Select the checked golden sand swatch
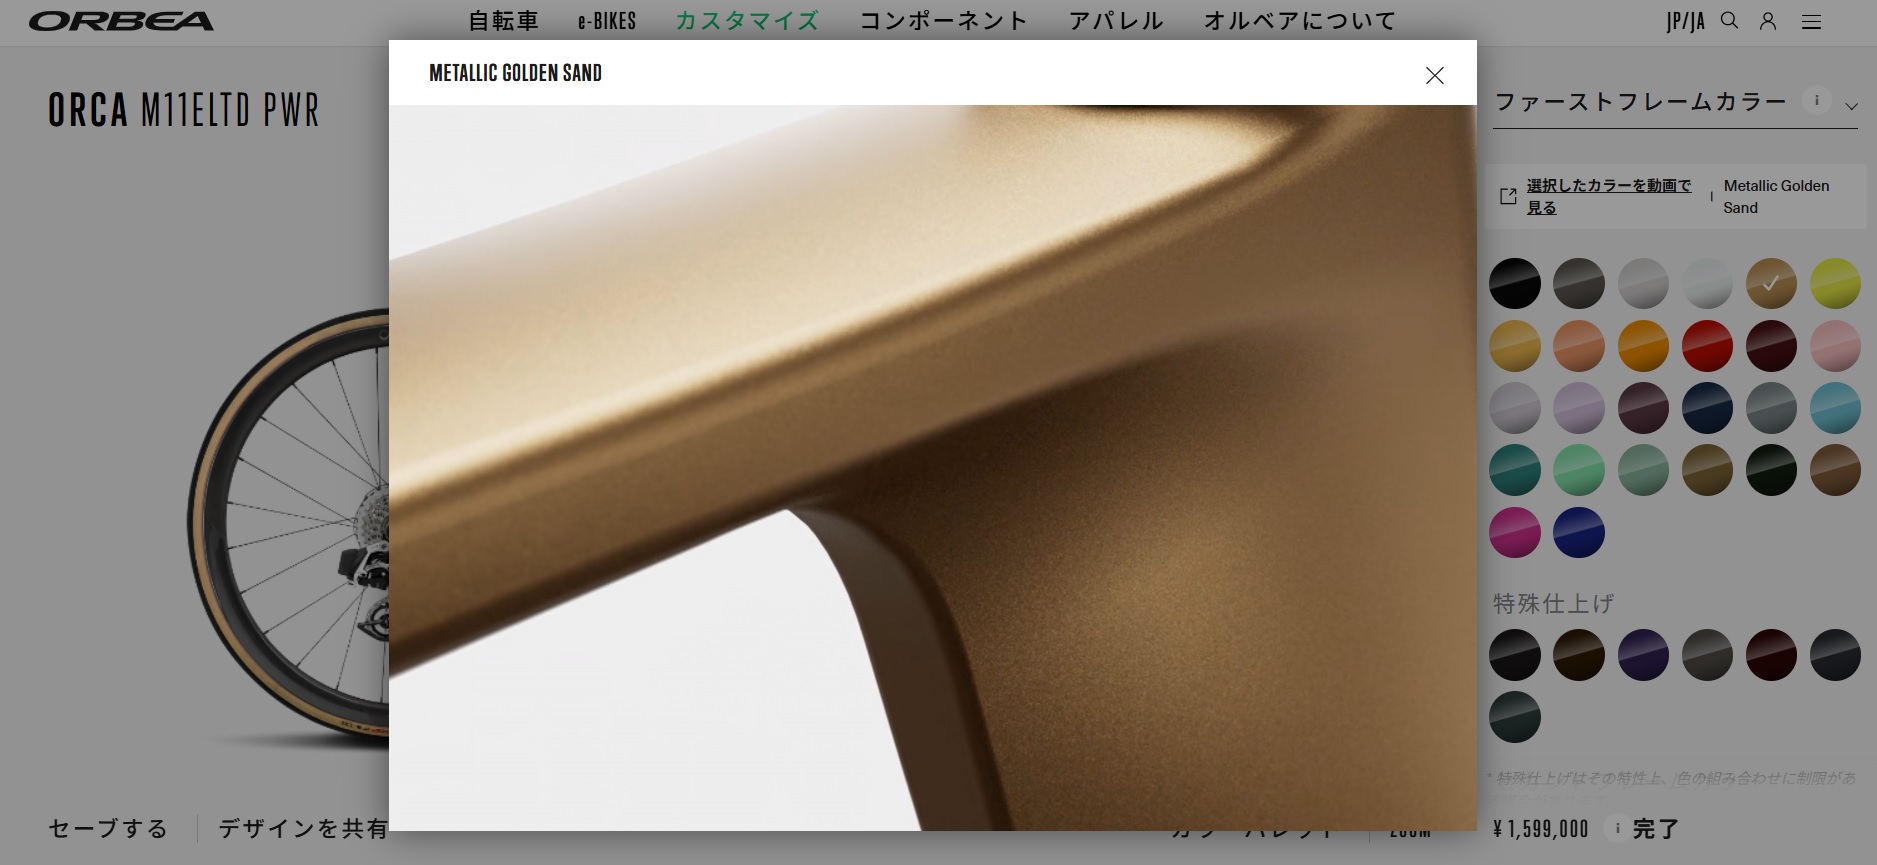Screen dimensions: 1877x865 [1771, 284]
